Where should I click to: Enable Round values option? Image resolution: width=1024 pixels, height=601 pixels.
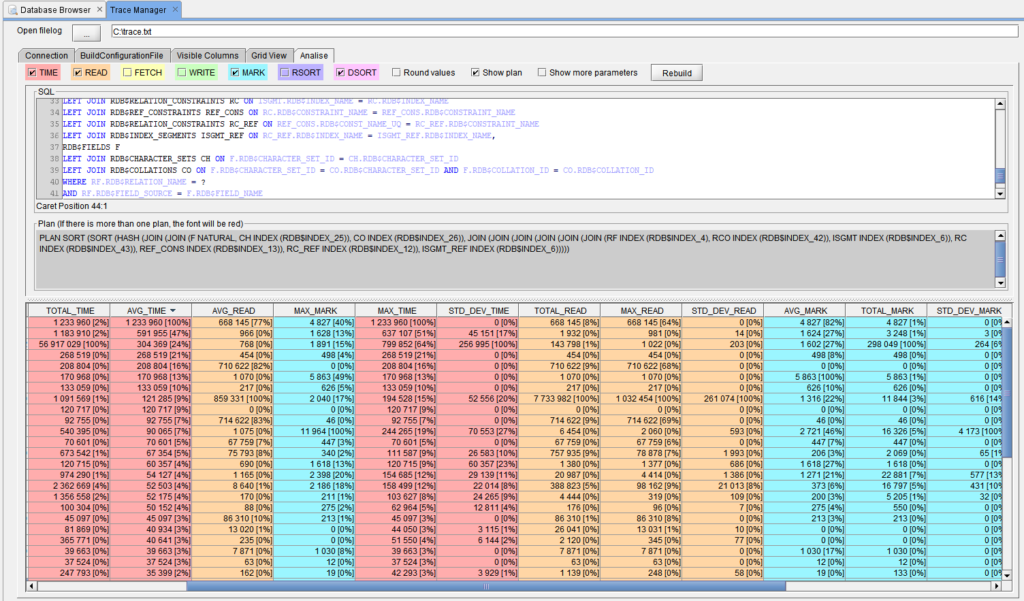[x=397, y=73]
